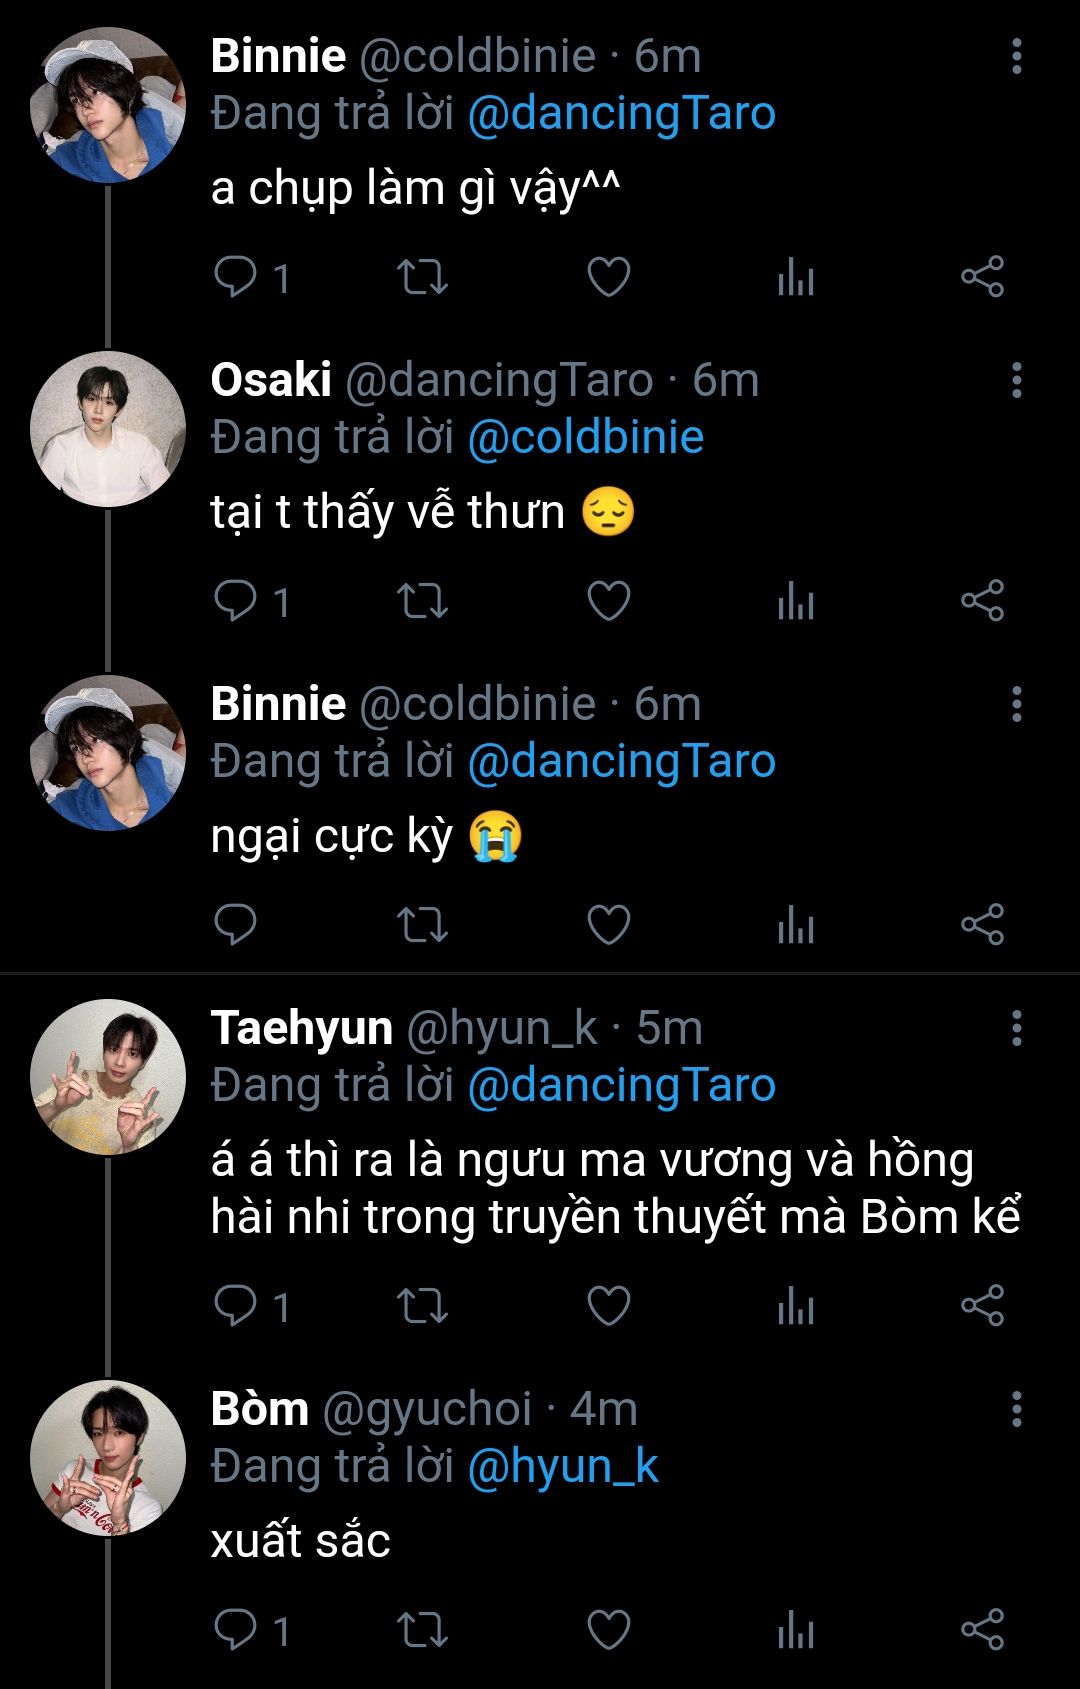Like Osaki's "tại t thấy vẽ thưn" reply

coord(608,601)
